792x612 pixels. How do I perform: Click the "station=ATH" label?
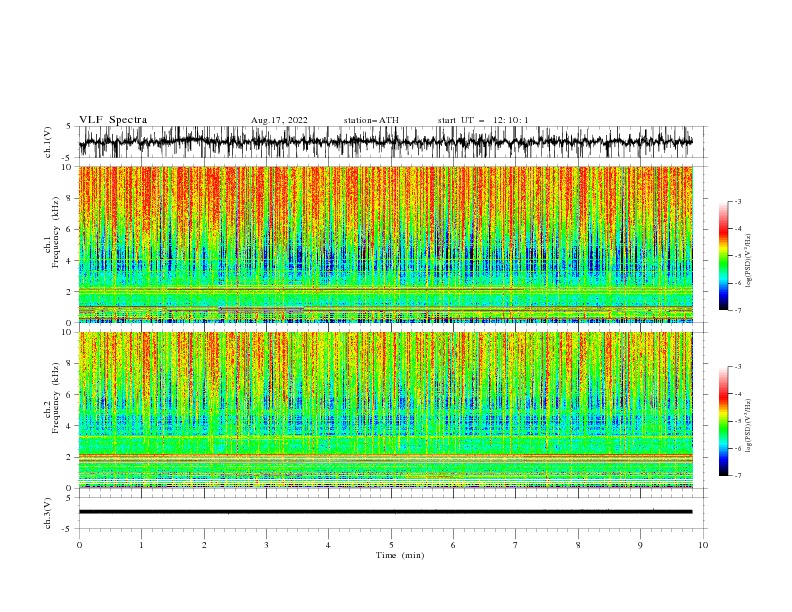371,120
